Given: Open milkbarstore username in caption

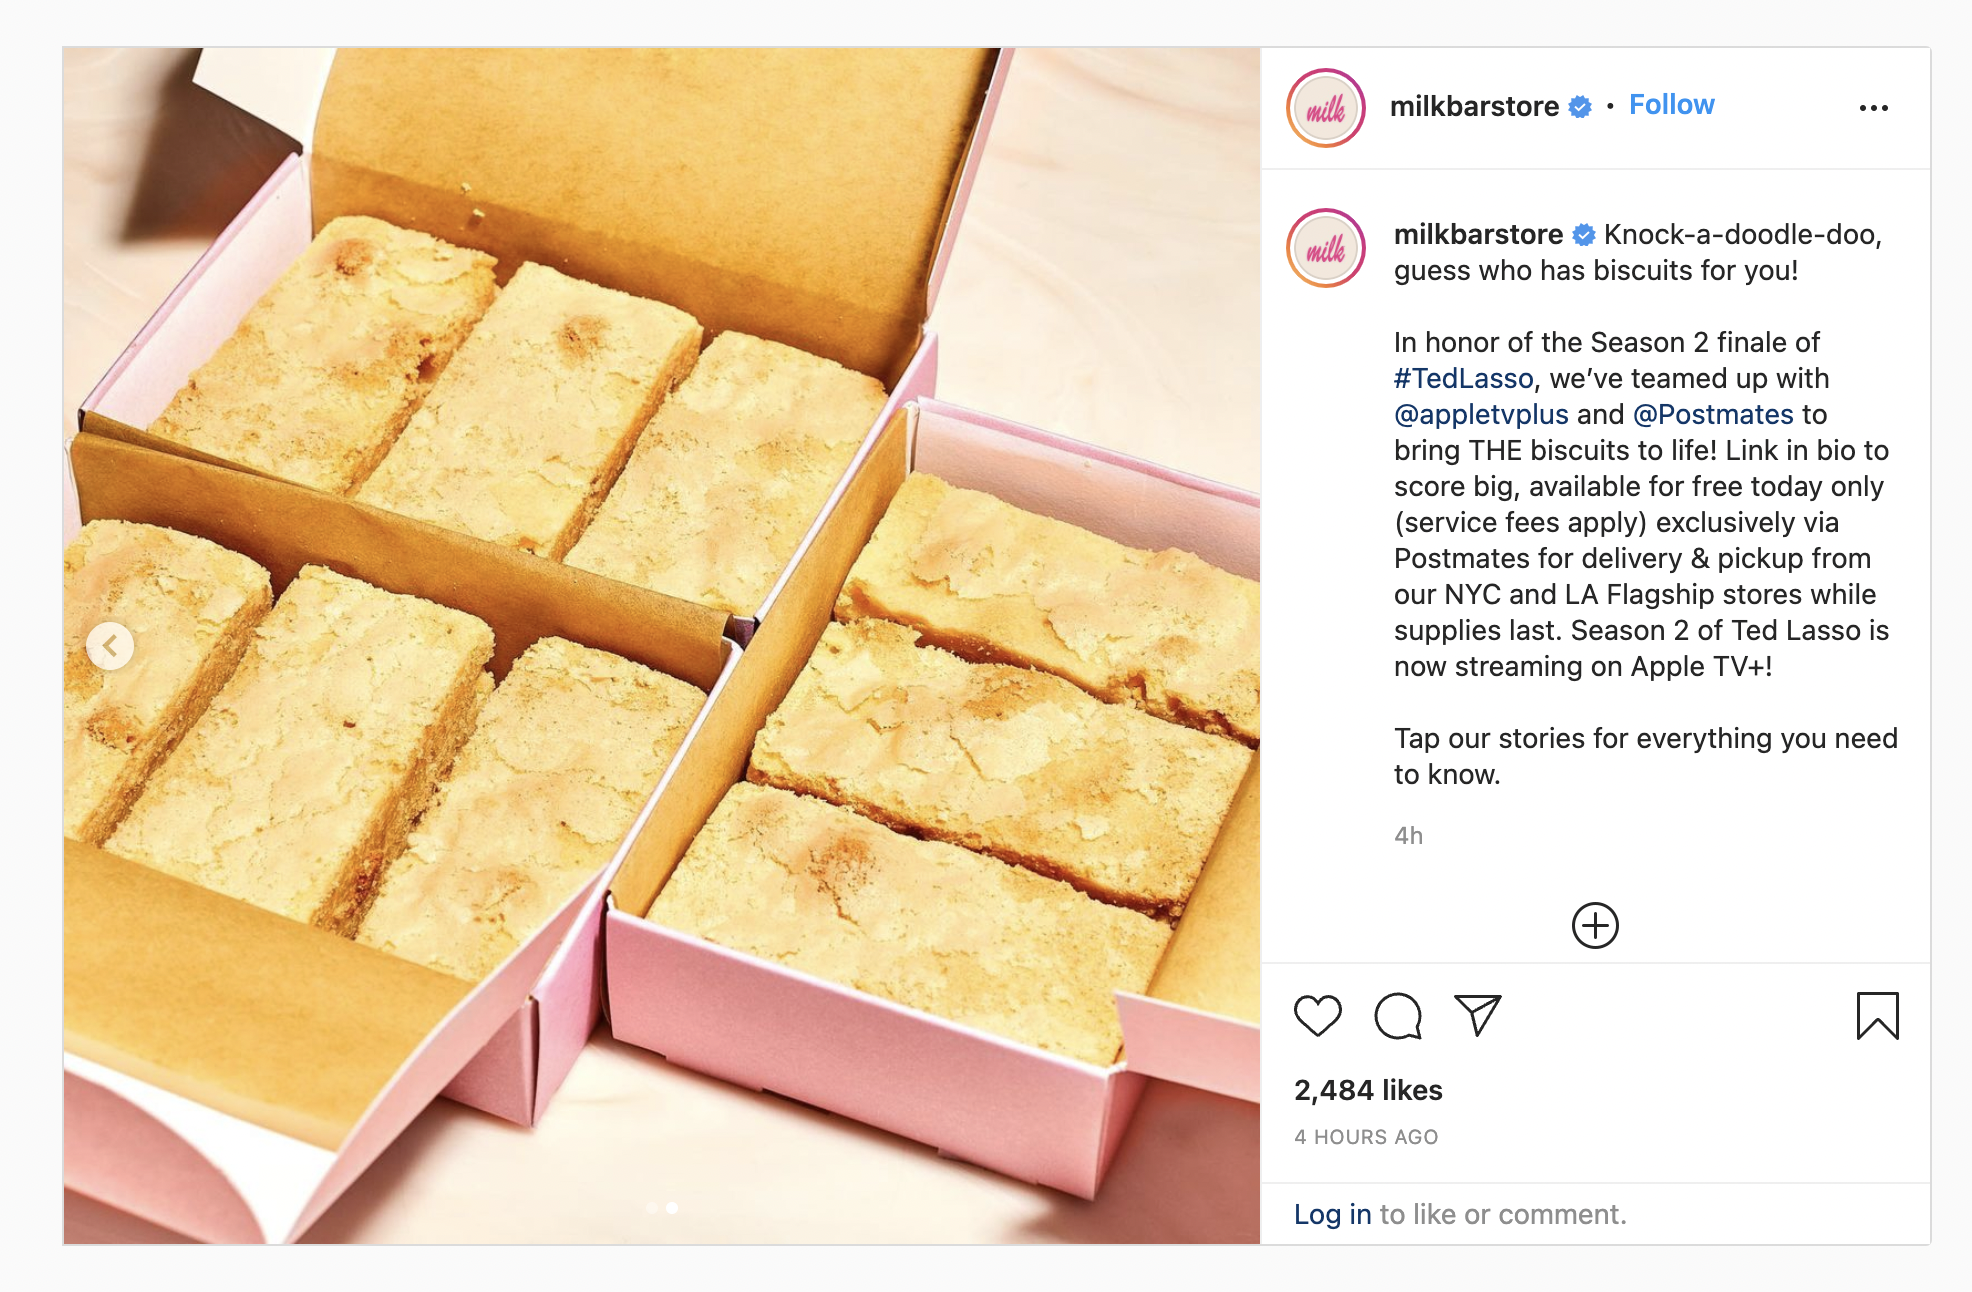Looking at the screenshot, I should click(1478, 234).
